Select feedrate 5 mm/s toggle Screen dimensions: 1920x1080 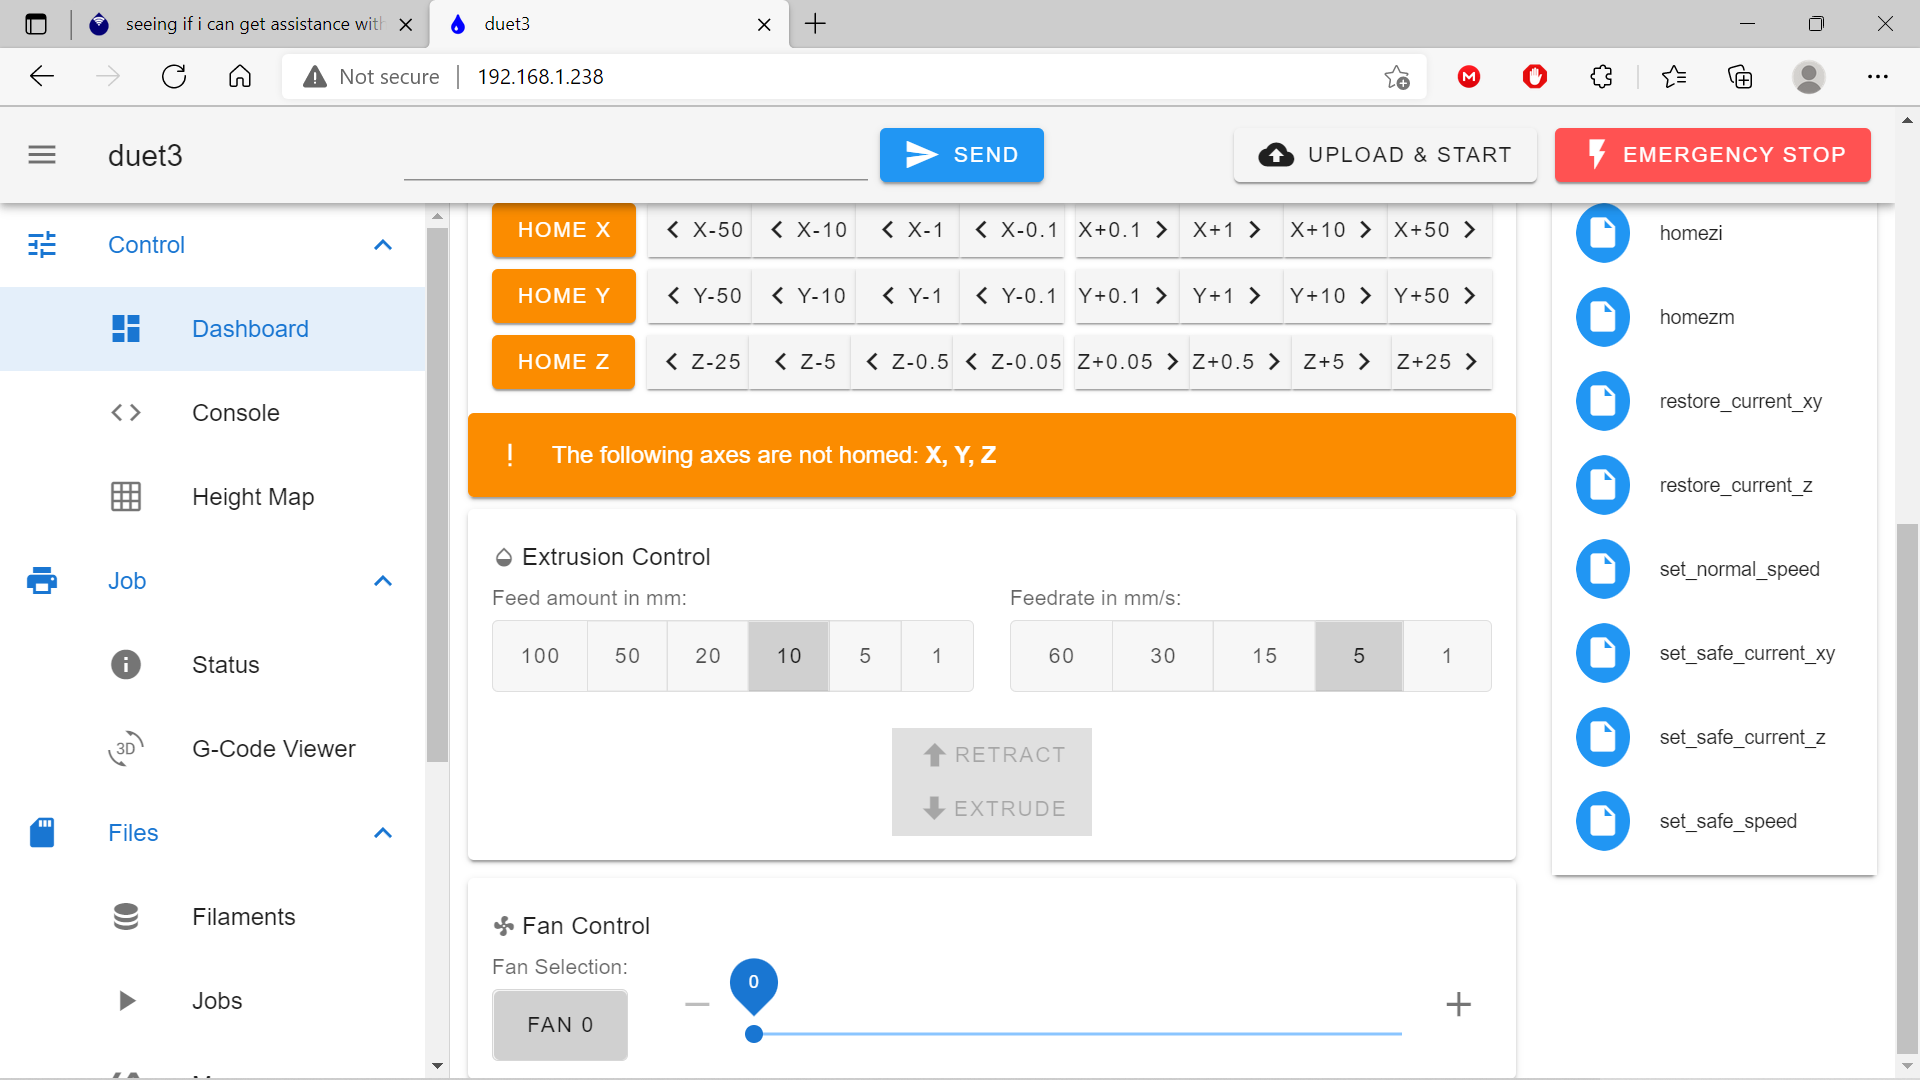(x=1360, y=655)
